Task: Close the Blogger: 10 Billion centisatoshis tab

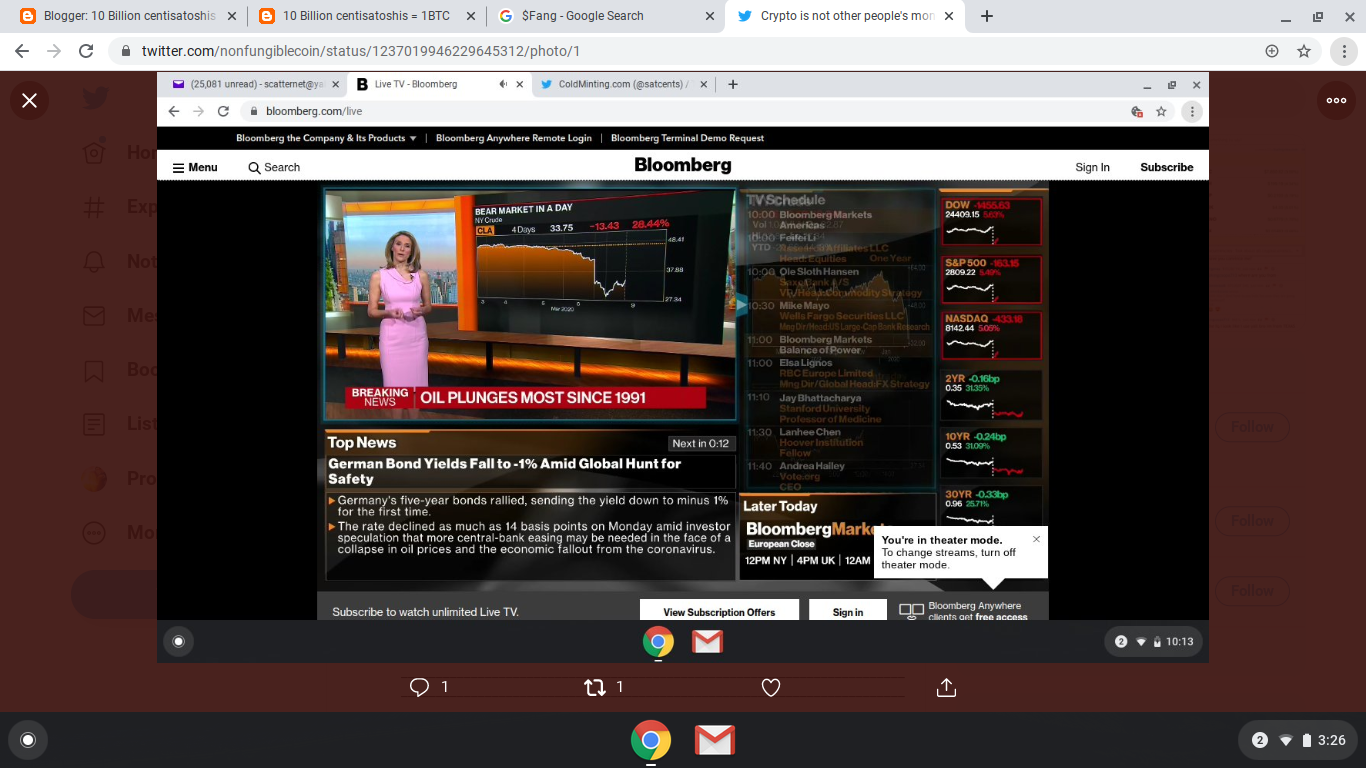Action: [232, 16]
